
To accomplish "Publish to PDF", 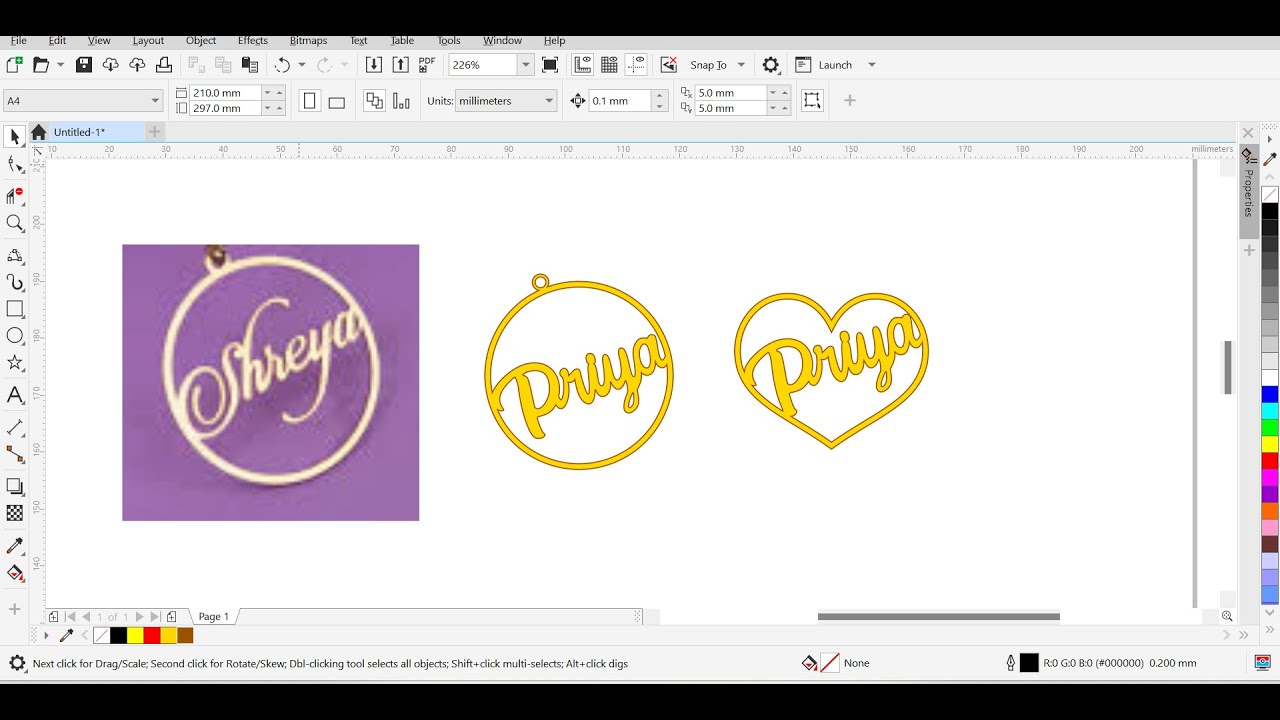I will click(427, 65).
